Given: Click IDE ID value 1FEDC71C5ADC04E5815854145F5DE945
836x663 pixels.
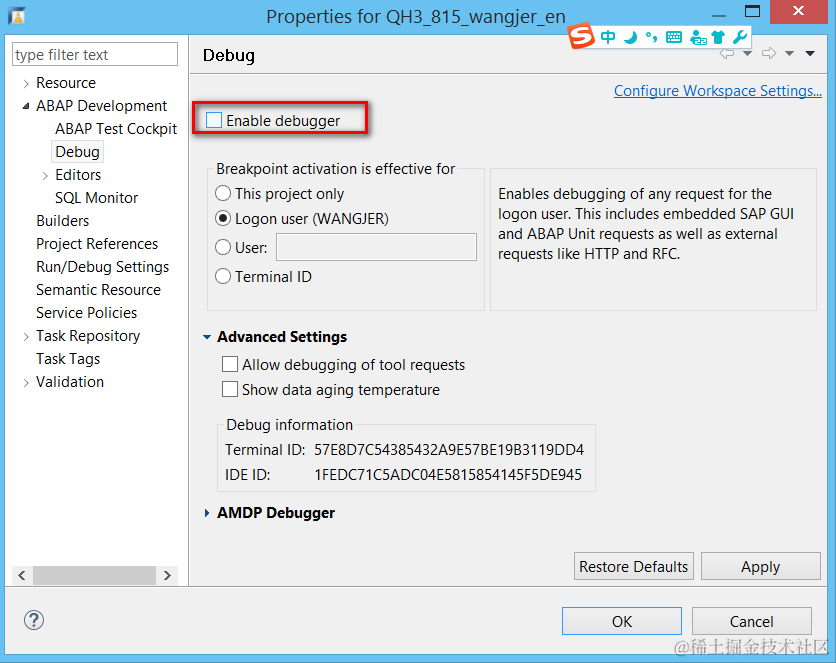Looking at the screenshot, I should point(448,475).
